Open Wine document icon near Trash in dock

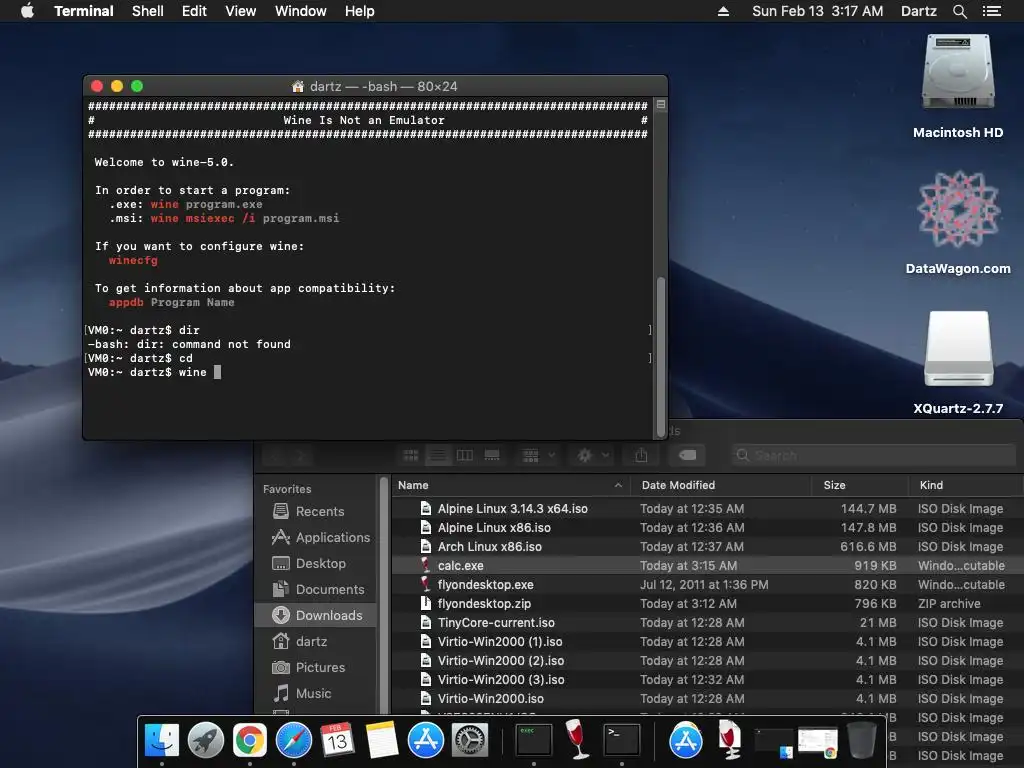[729, 739]
